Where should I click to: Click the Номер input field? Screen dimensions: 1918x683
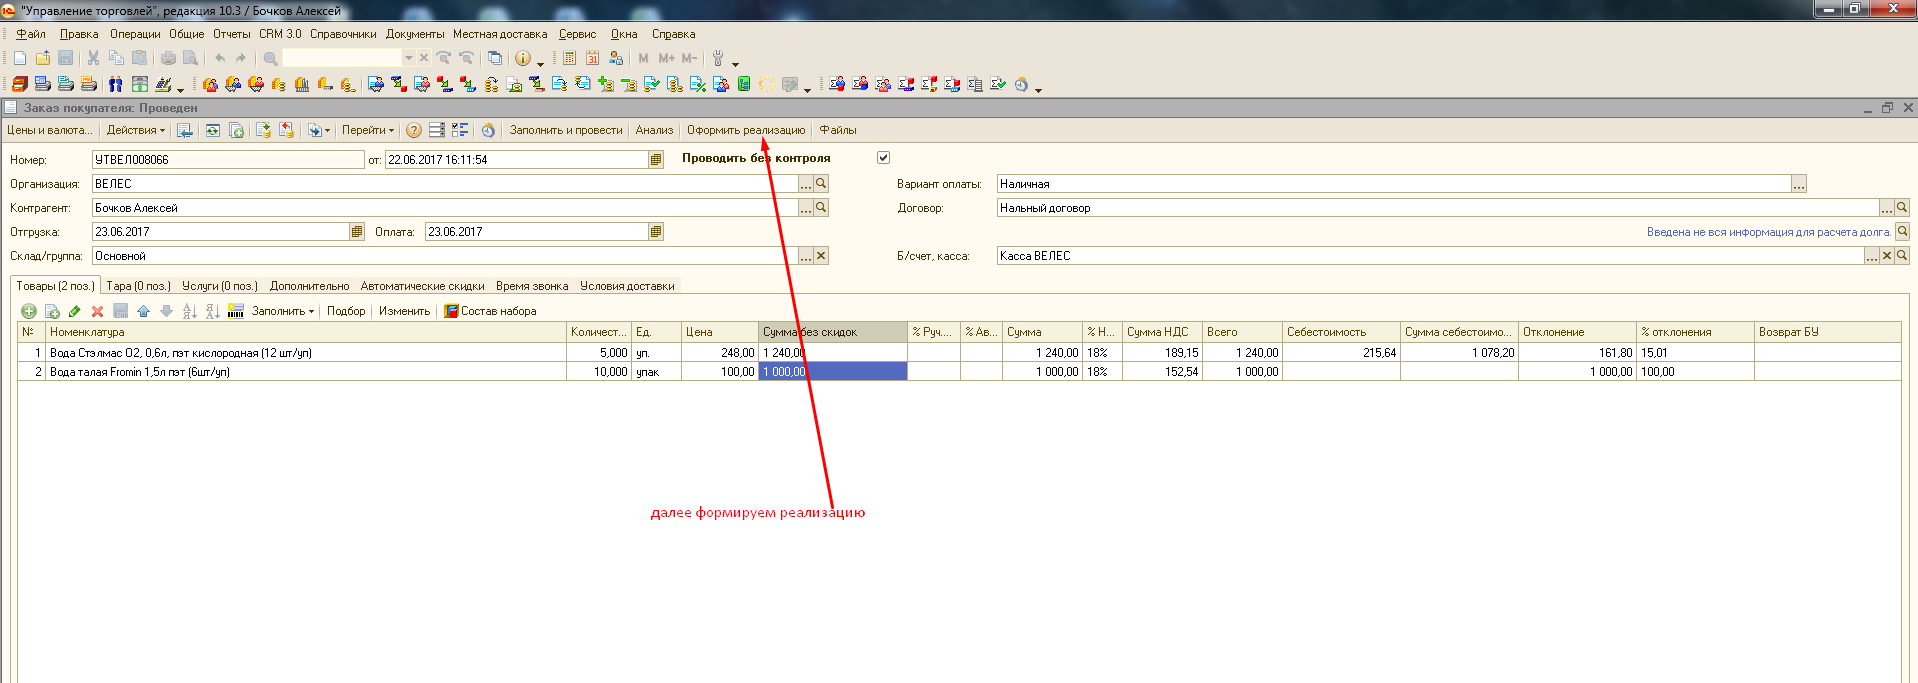tap(227, 160)
